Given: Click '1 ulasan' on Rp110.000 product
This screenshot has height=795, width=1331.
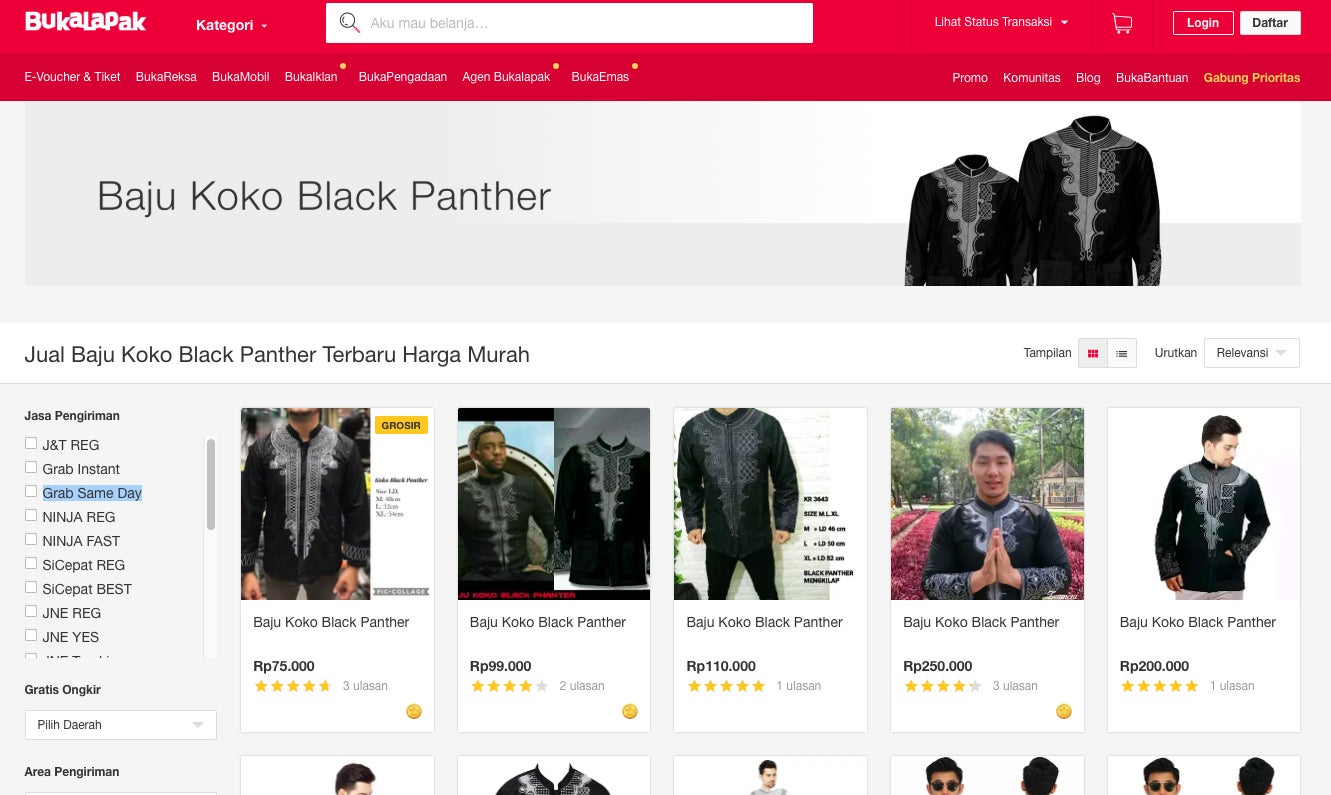Looking at the screenshot, I should pyautogui.click(x=798, y=686).
